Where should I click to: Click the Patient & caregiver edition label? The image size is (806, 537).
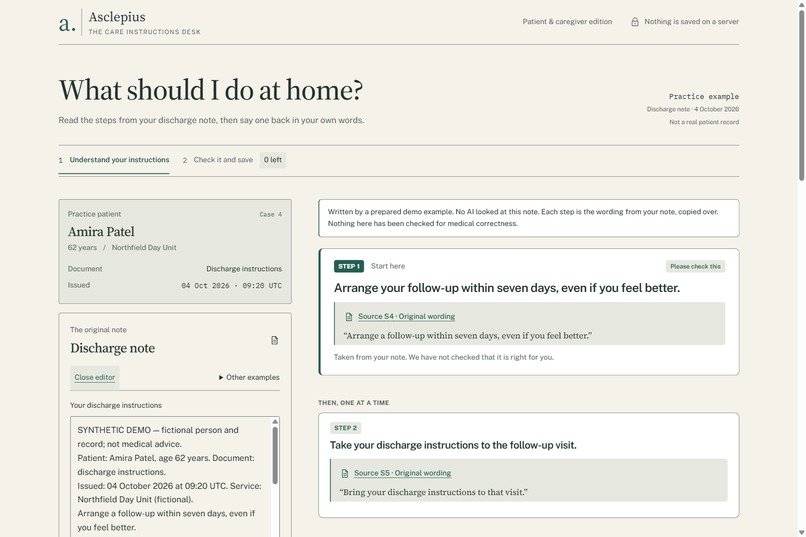click(x=567, y=22)
